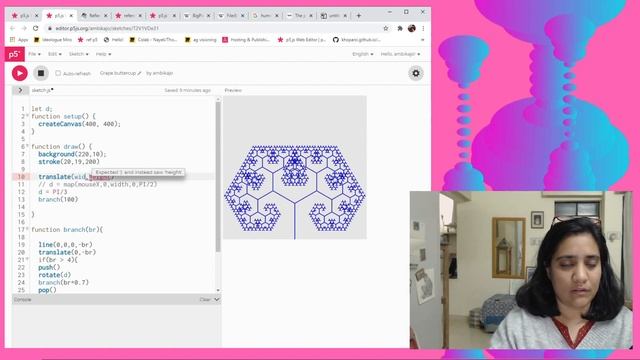Open Chrome's three-dot menu
This screenshot has width=640, height=360.
(423, 28)
